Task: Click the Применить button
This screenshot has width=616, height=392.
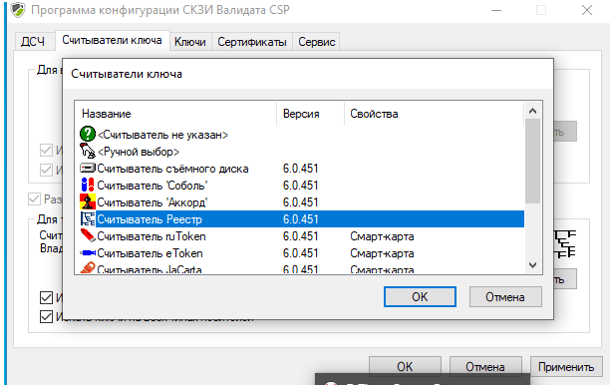Action: coord(566,366)
